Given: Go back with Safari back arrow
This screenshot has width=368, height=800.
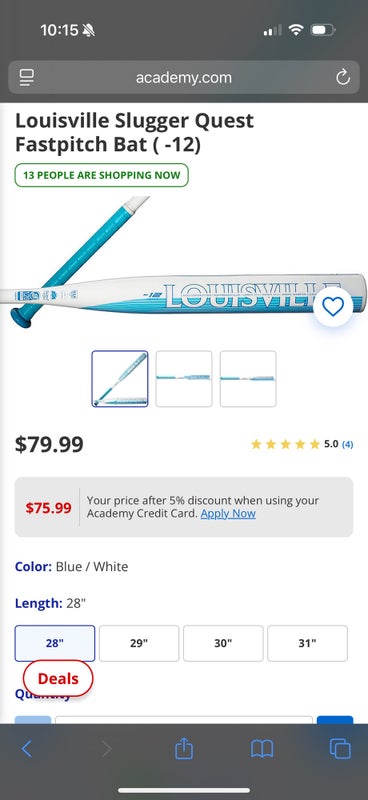Looking at the screenshot, I should pyautogui.click(x=27, y=749).
